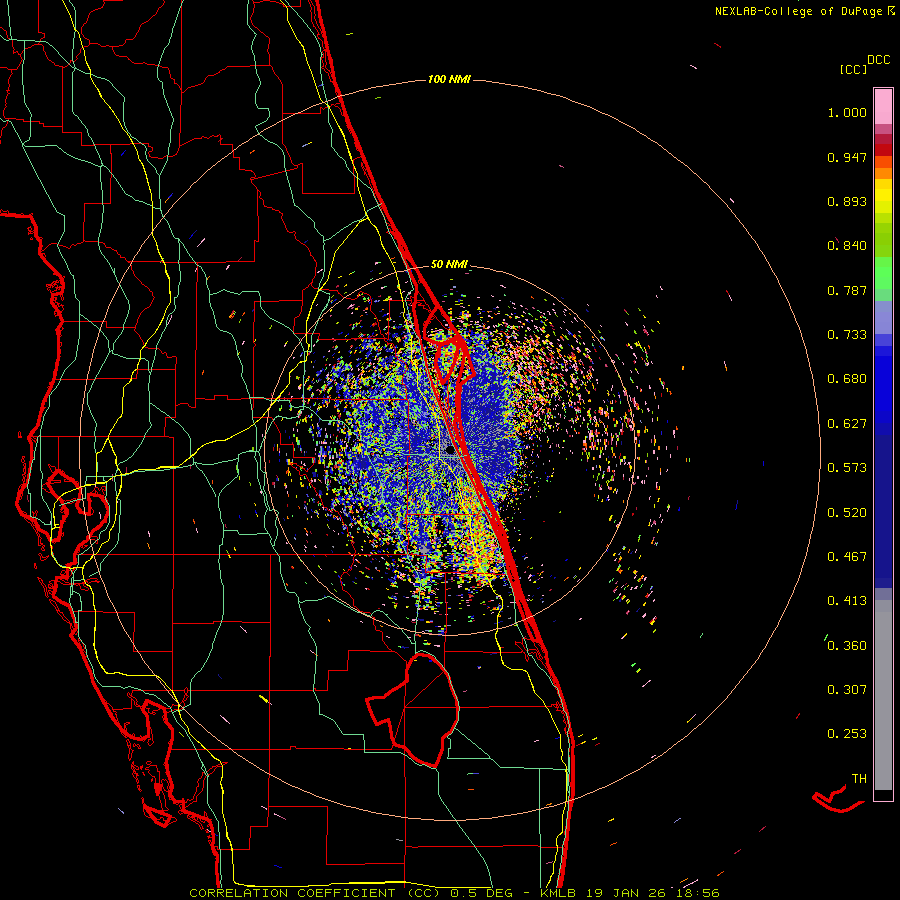Click the 0.573 color scale value

click(847, 468)
